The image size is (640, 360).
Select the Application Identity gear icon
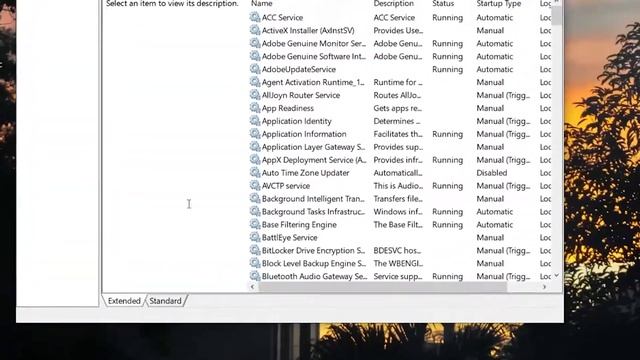255,121
